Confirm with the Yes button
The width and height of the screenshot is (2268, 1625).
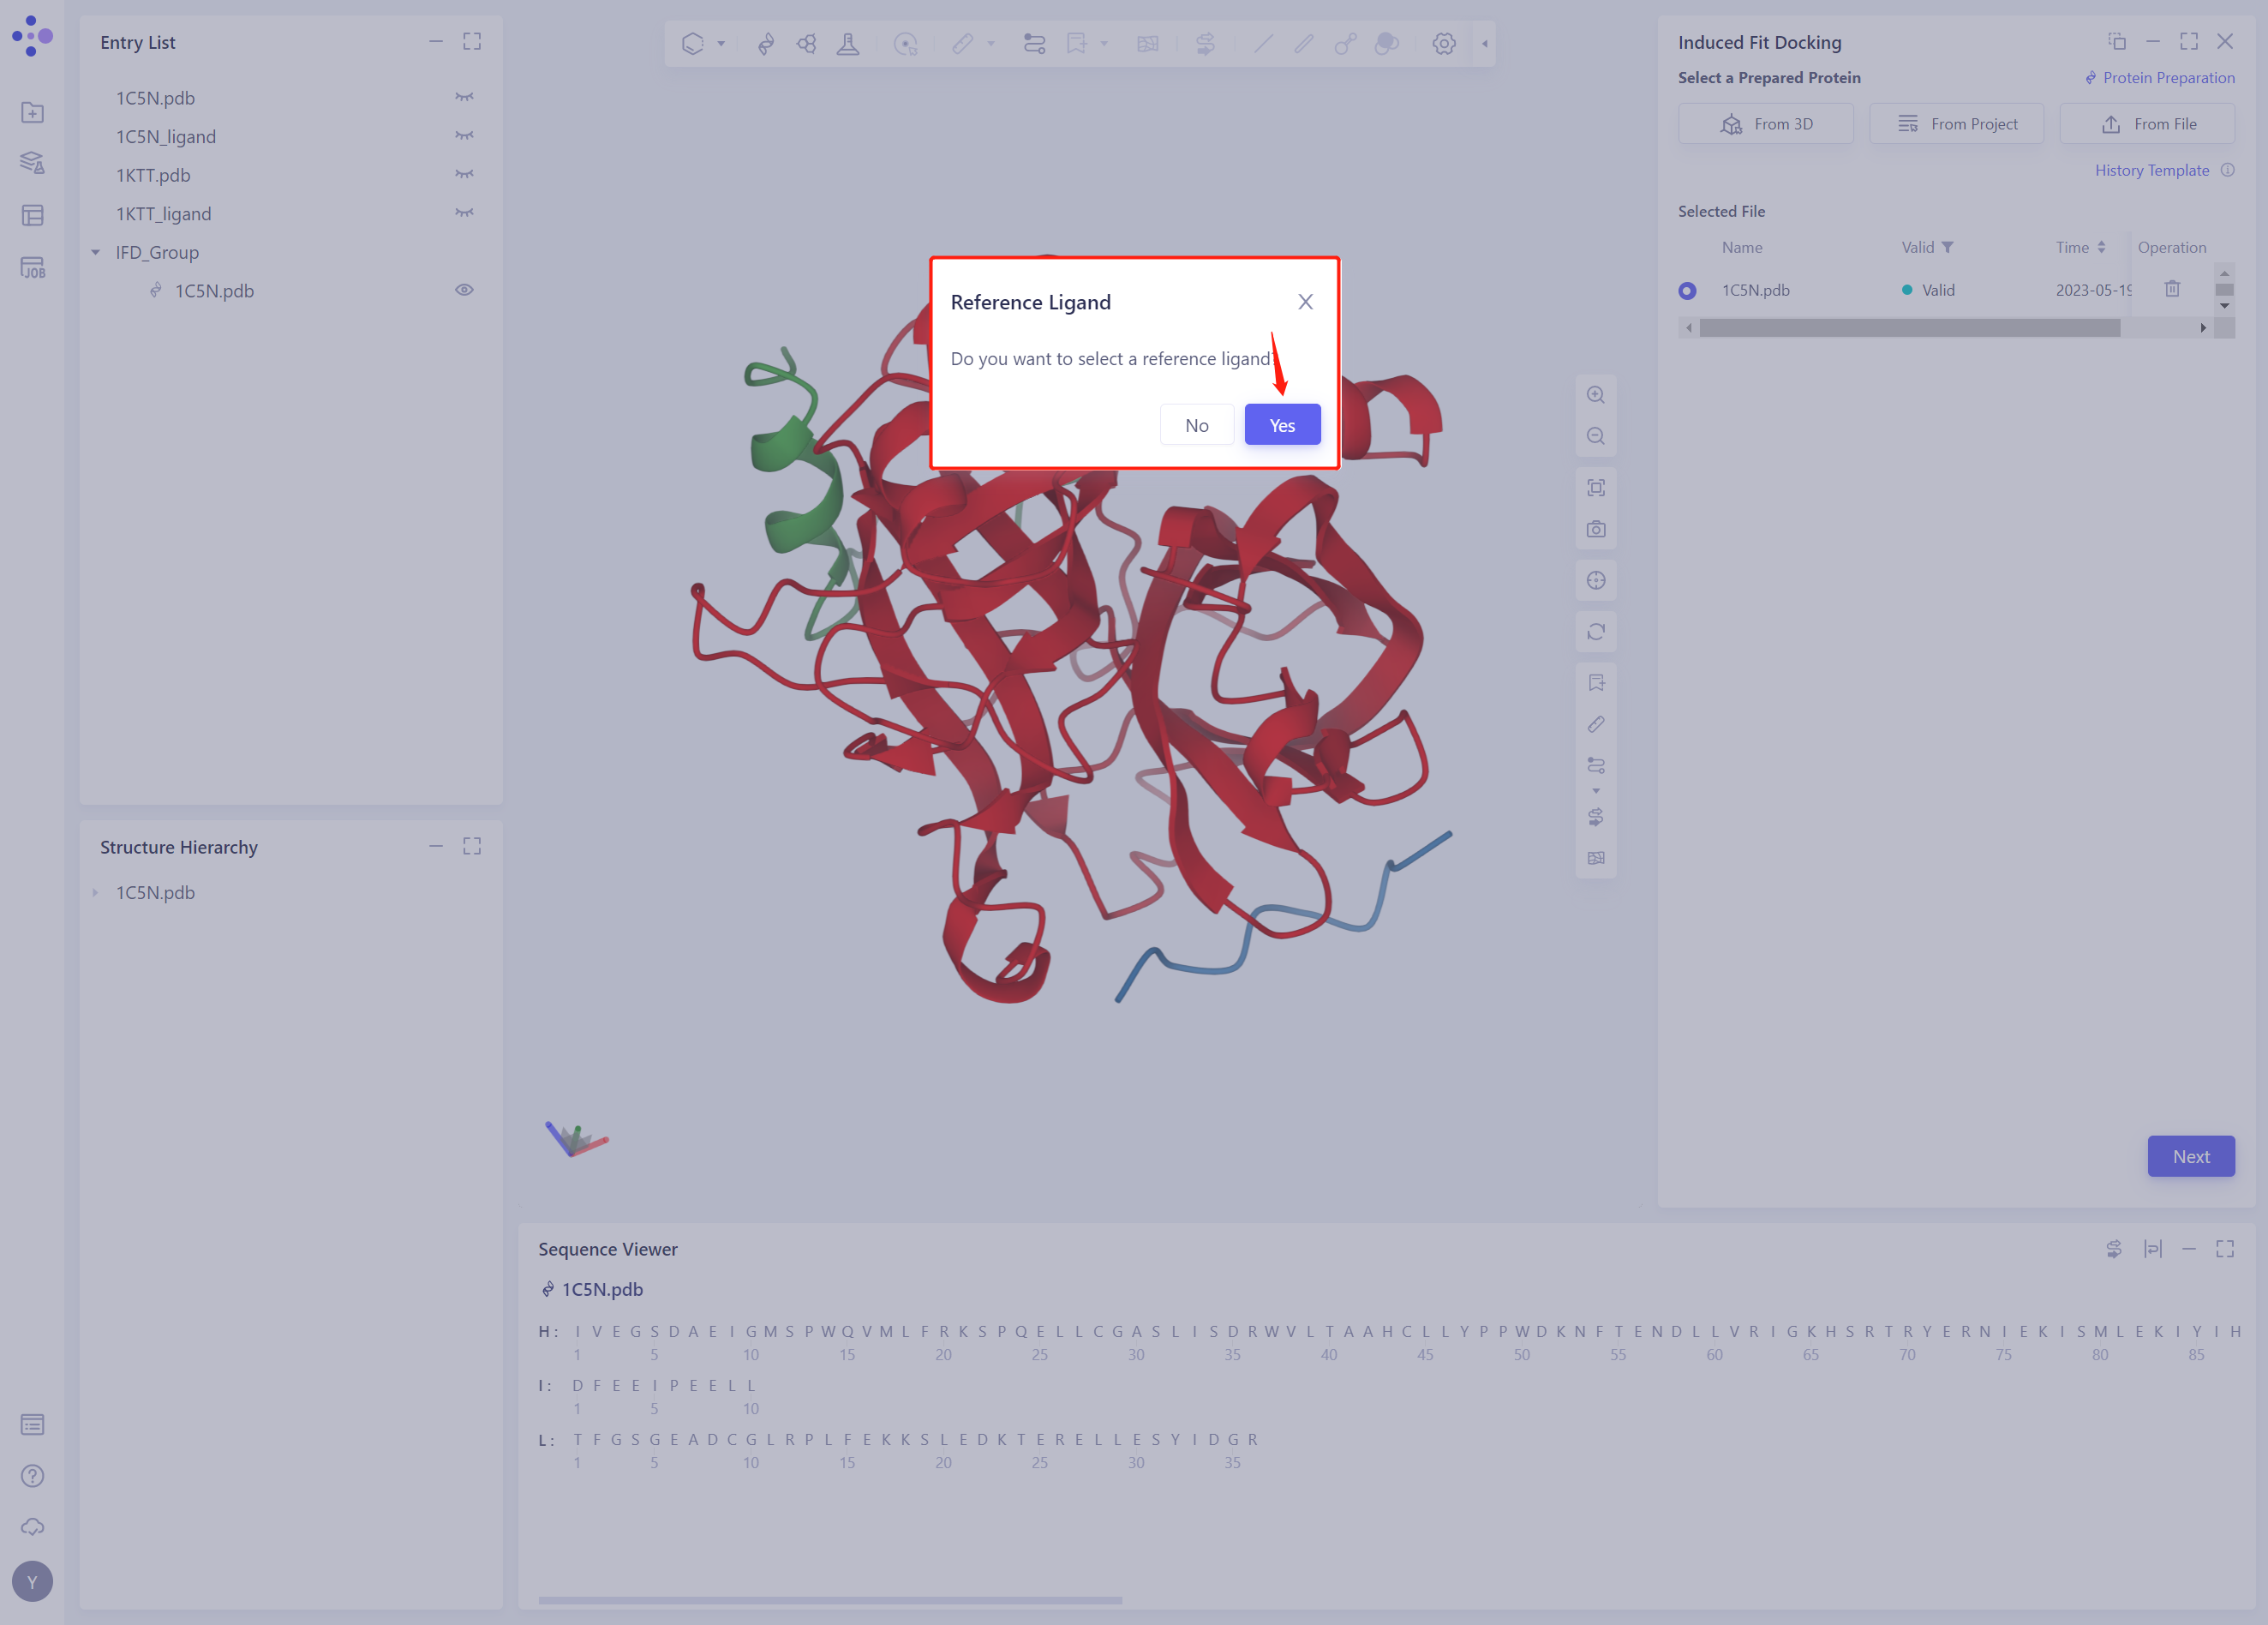pyautogui.click(x=1282, y=425)
